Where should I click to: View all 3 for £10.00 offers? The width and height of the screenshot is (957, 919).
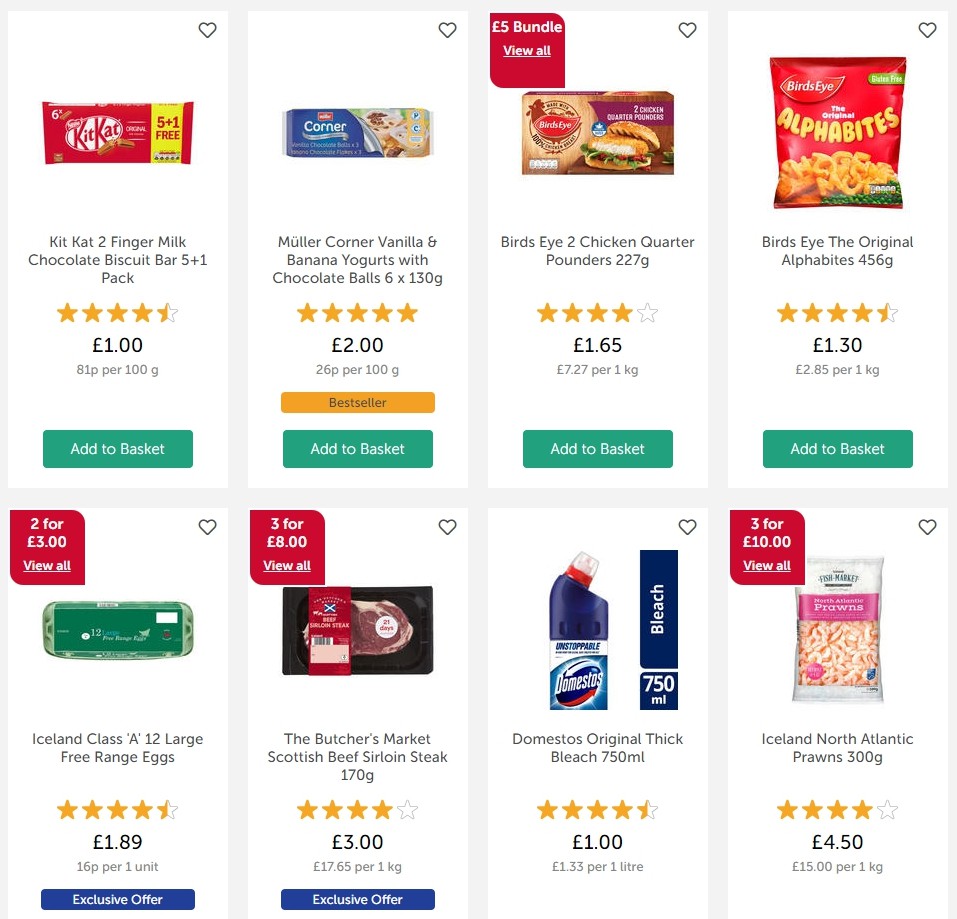click(x=766, y=565)
